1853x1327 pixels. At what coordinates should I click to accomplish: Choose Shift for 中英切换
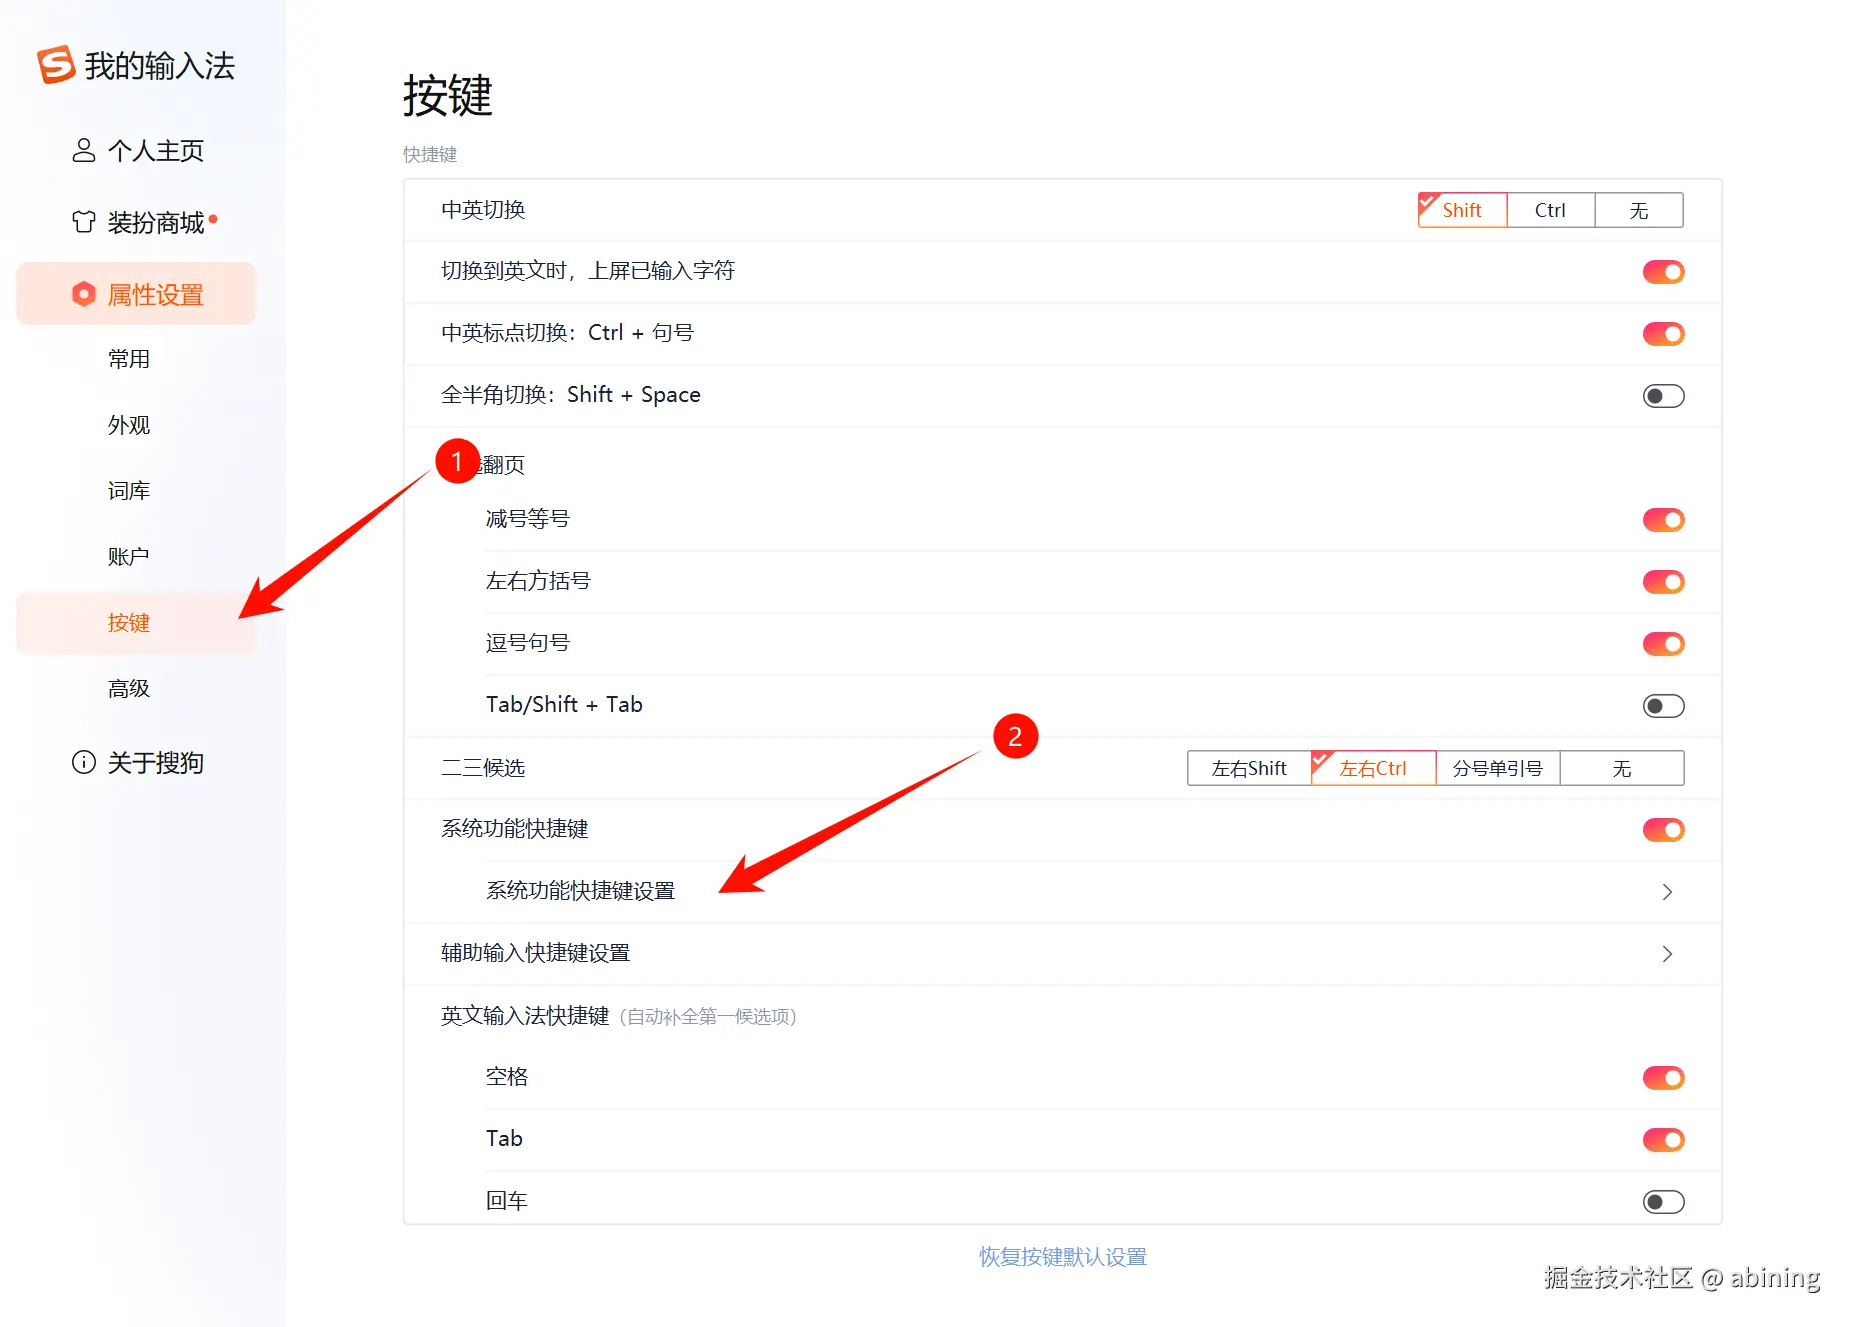(x=1462, y=210)
